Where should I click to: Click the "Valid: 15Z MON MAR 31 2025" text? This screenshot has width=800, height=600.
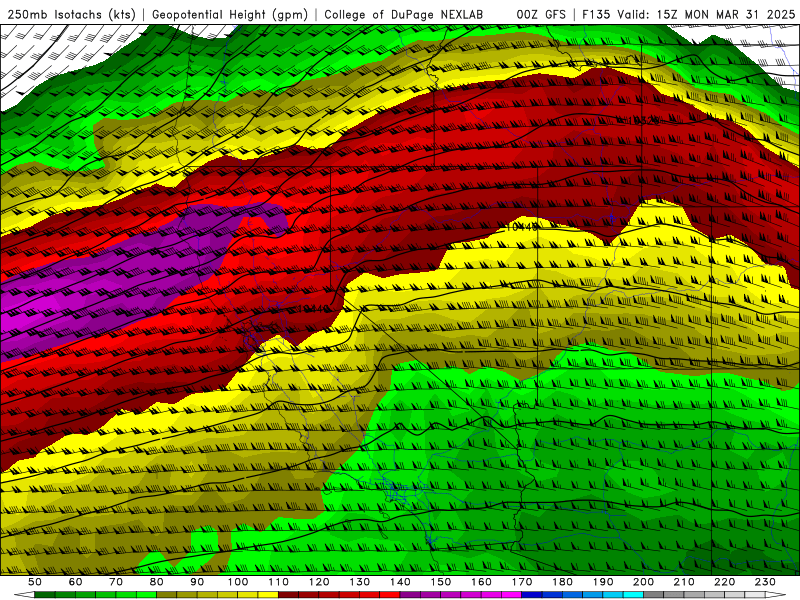(706, 14)
